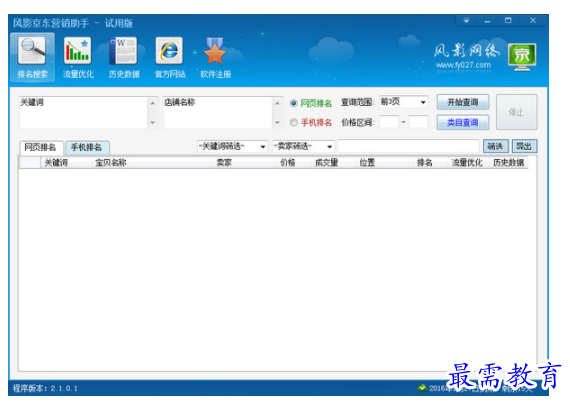
Task: Open the 软件注册 software registration icon
Action: 215,58
